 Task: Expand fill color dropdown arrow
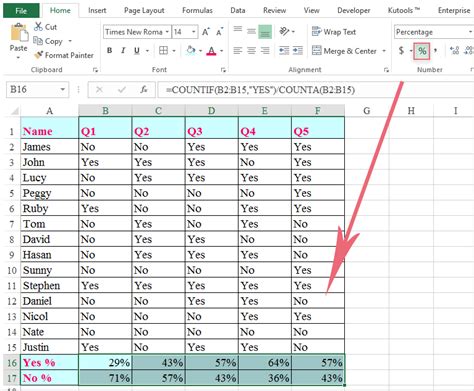tap(200, 51)
